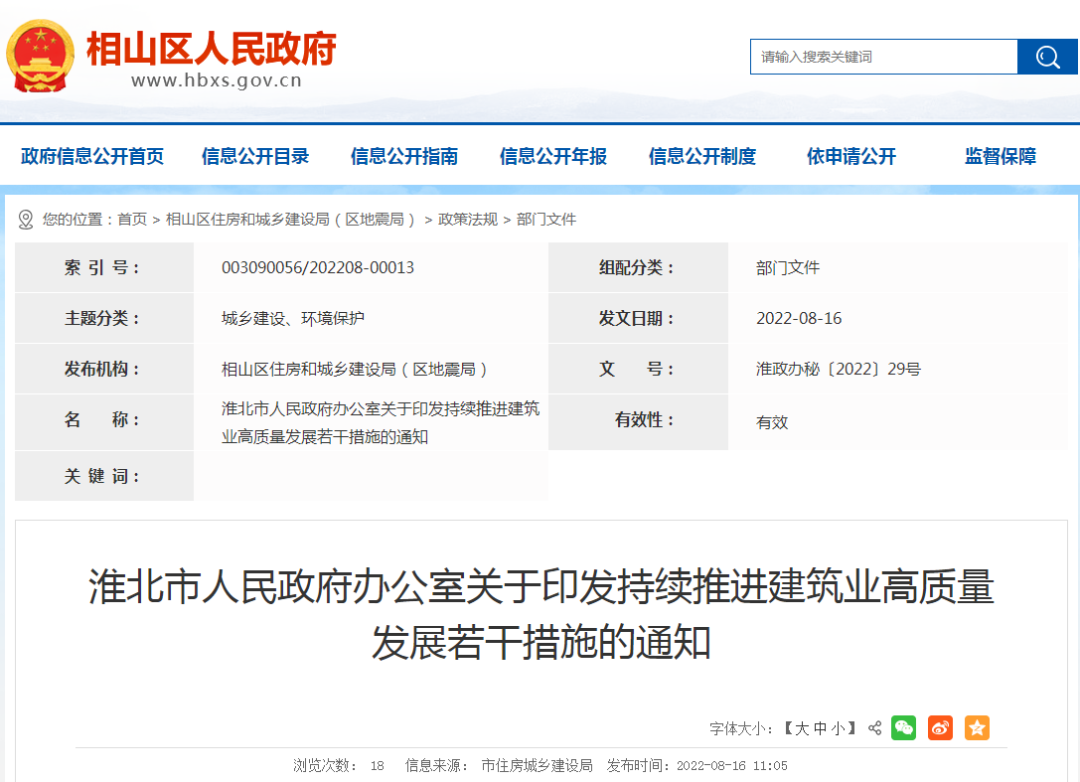Screen dimensions: 1080x782
Task: Click the search magnifier button
Action: pyautogui.click(x=1046, y=57)
